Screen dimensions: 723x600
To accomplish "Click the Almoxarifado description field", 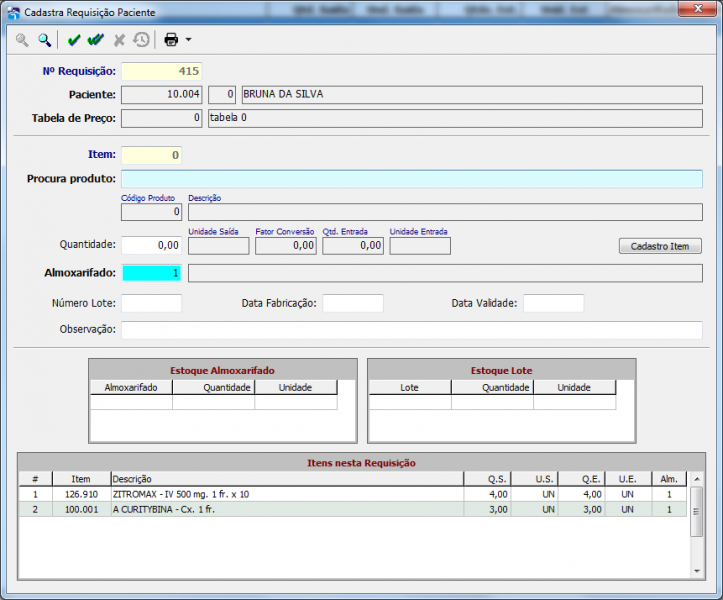I will pos(445,273).
